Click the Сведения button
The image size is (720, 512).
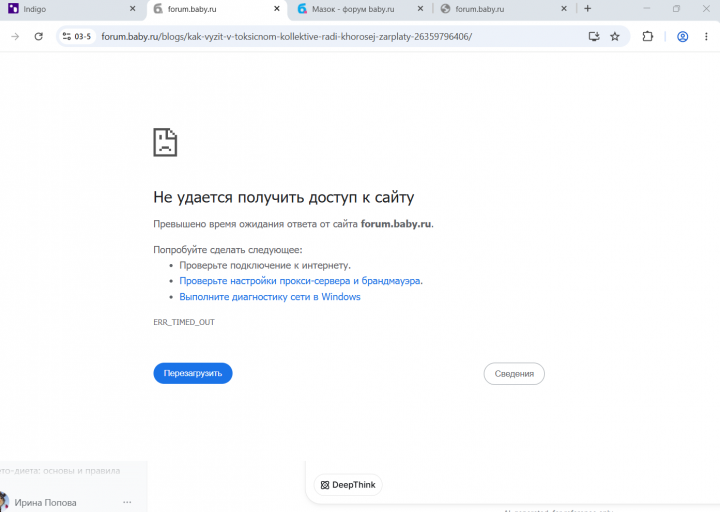tap(514, 374)
